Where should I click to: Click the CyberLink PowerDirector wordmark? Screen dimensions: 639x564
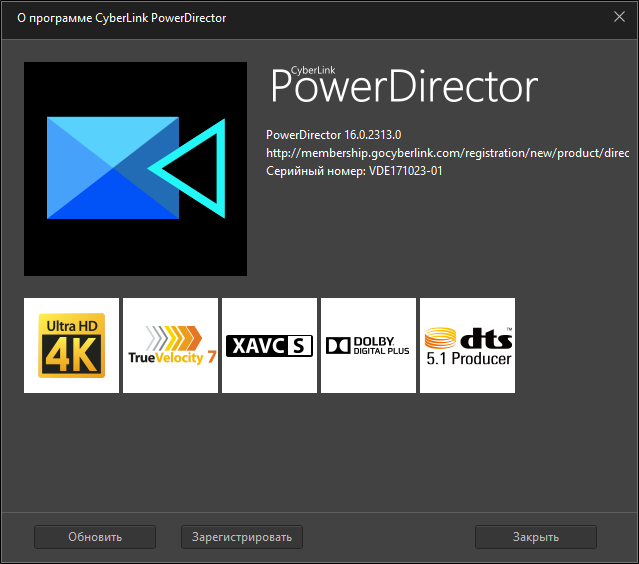pos(404,85)
